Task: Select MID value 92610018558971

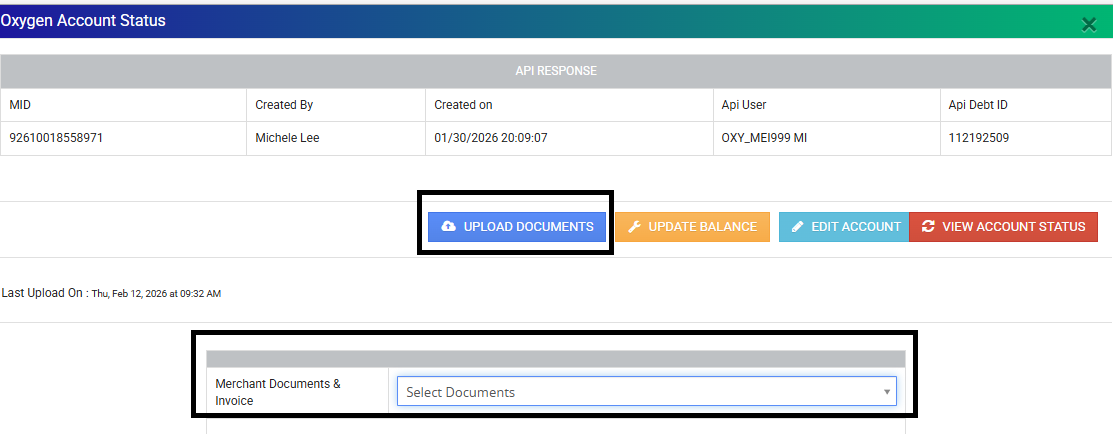Action: [56, 138]
